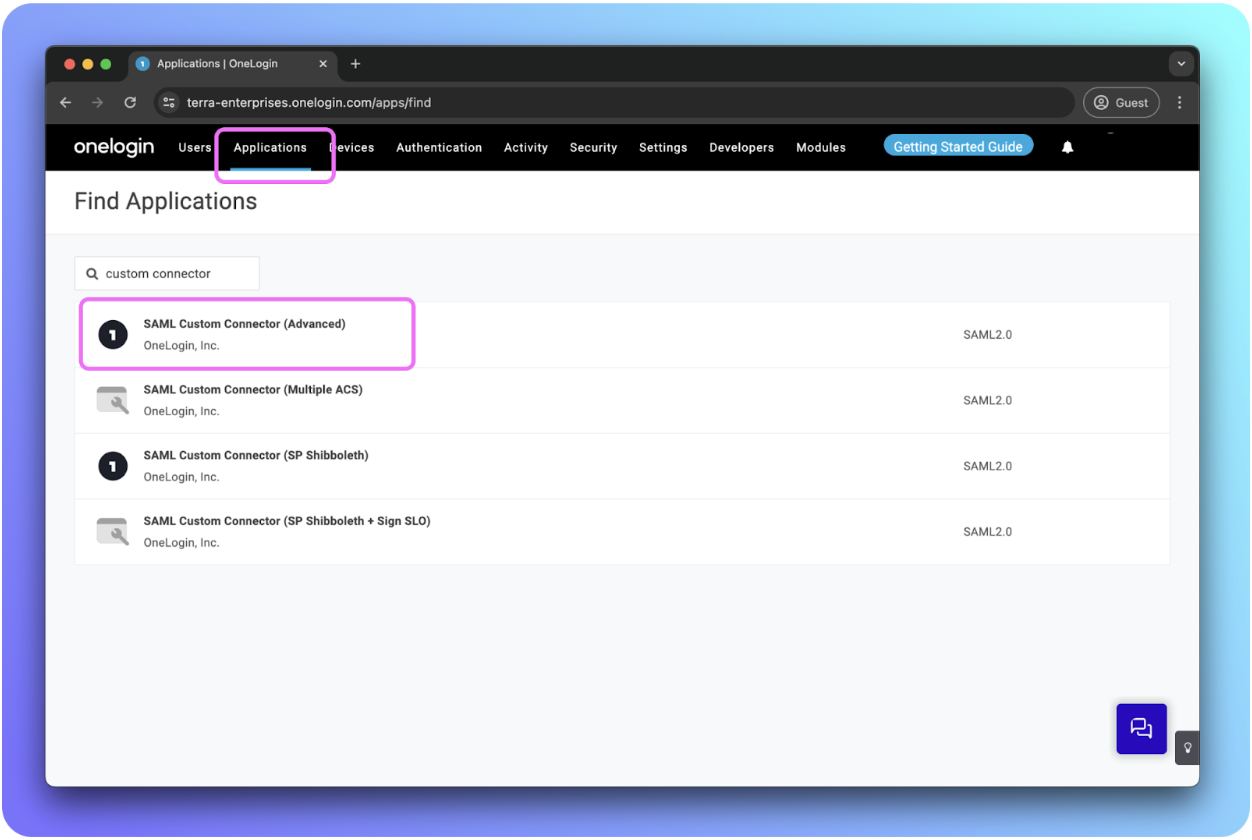Viewport: 1252px width, 840px height.
Task: Select SAML Custom Connector (Advanced) title
Action: 244,324
